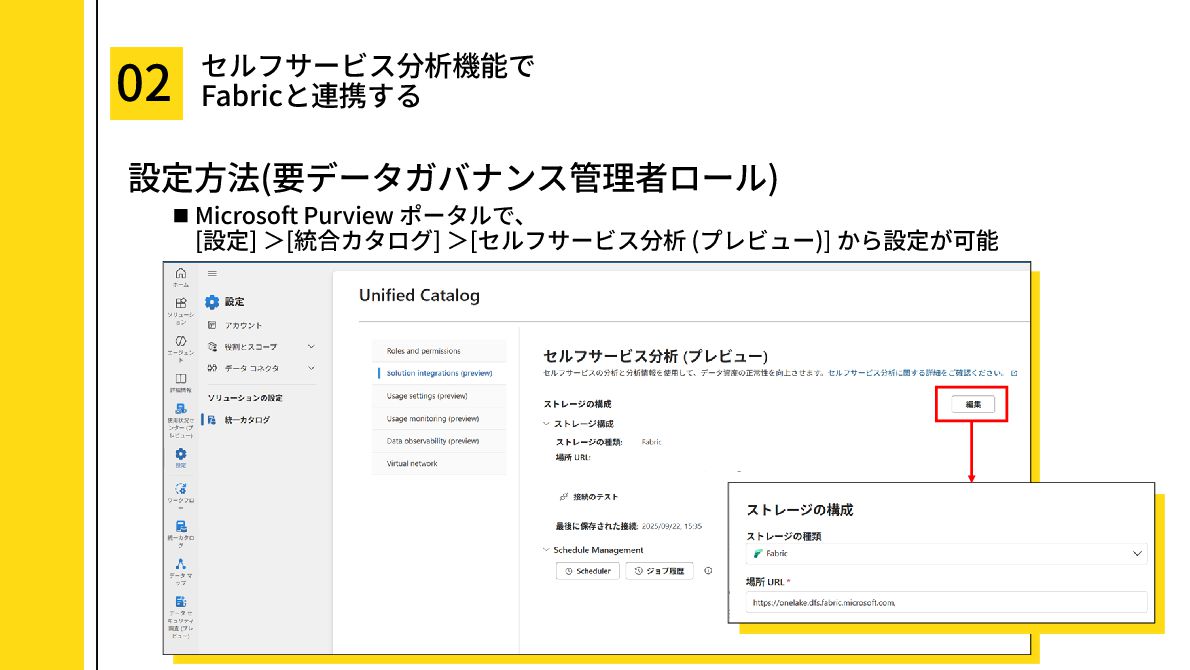Follow the セルフサービス分析 learn-more link

point(915,373)
